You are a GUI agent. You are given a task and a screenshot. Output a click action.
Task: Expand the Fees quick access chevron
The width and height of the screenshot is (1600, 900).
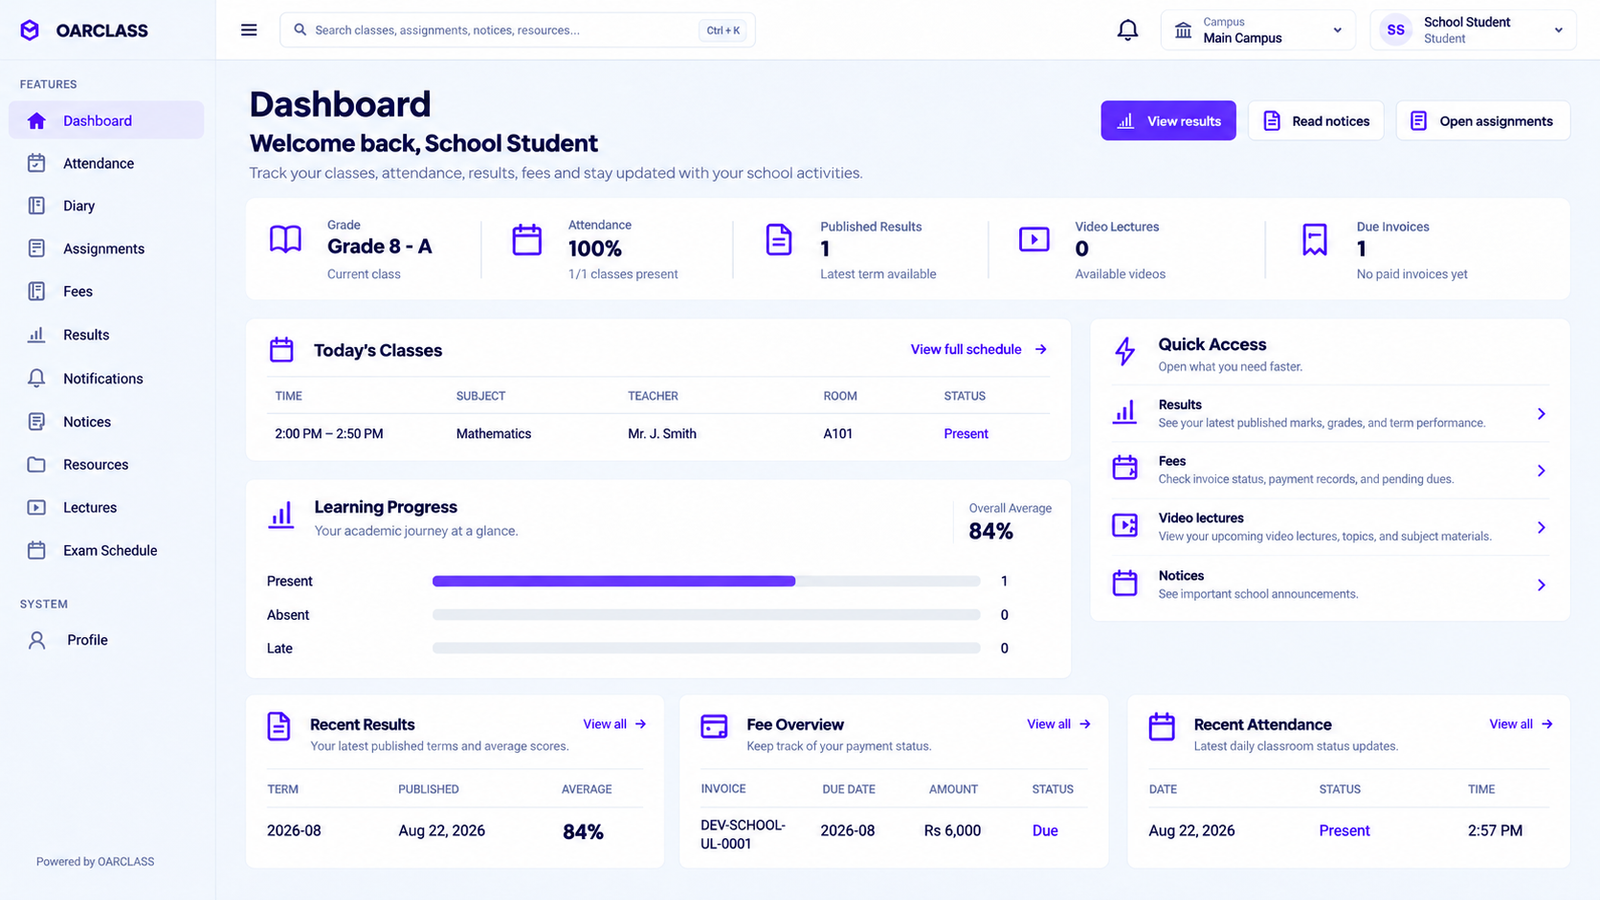coord(1541,471)
